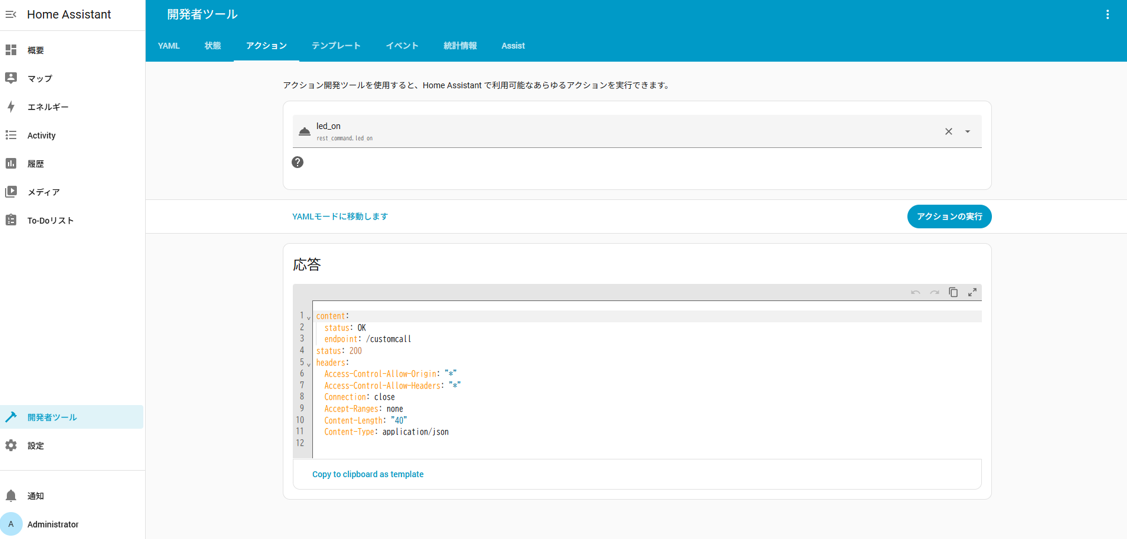This screenshot has width=1127, height=539.
Task: Expand the action picker dropdown arrow
Action: (x=967, y=132)
